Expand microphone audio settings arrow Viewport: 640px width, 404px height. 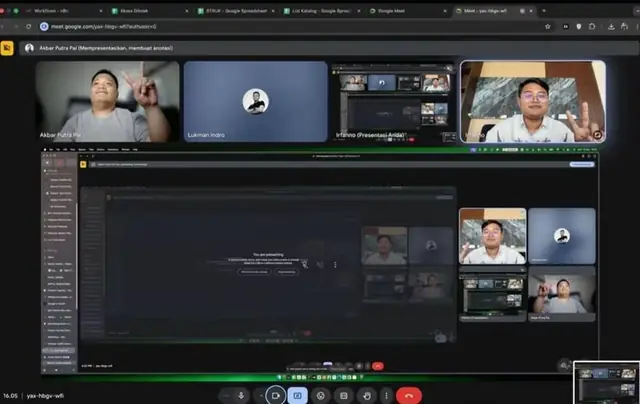[226, 395]
